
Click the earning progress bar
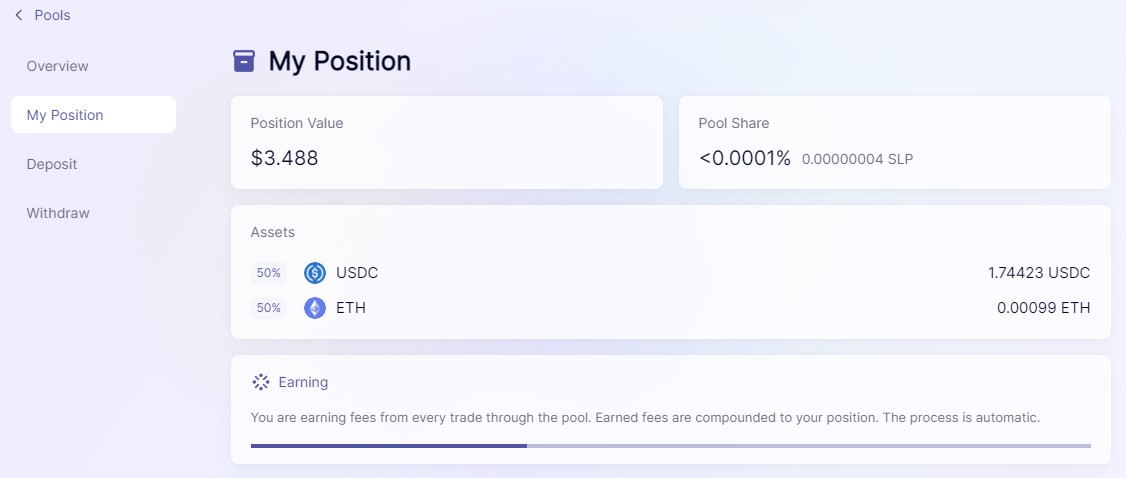(x=671, y=446)
